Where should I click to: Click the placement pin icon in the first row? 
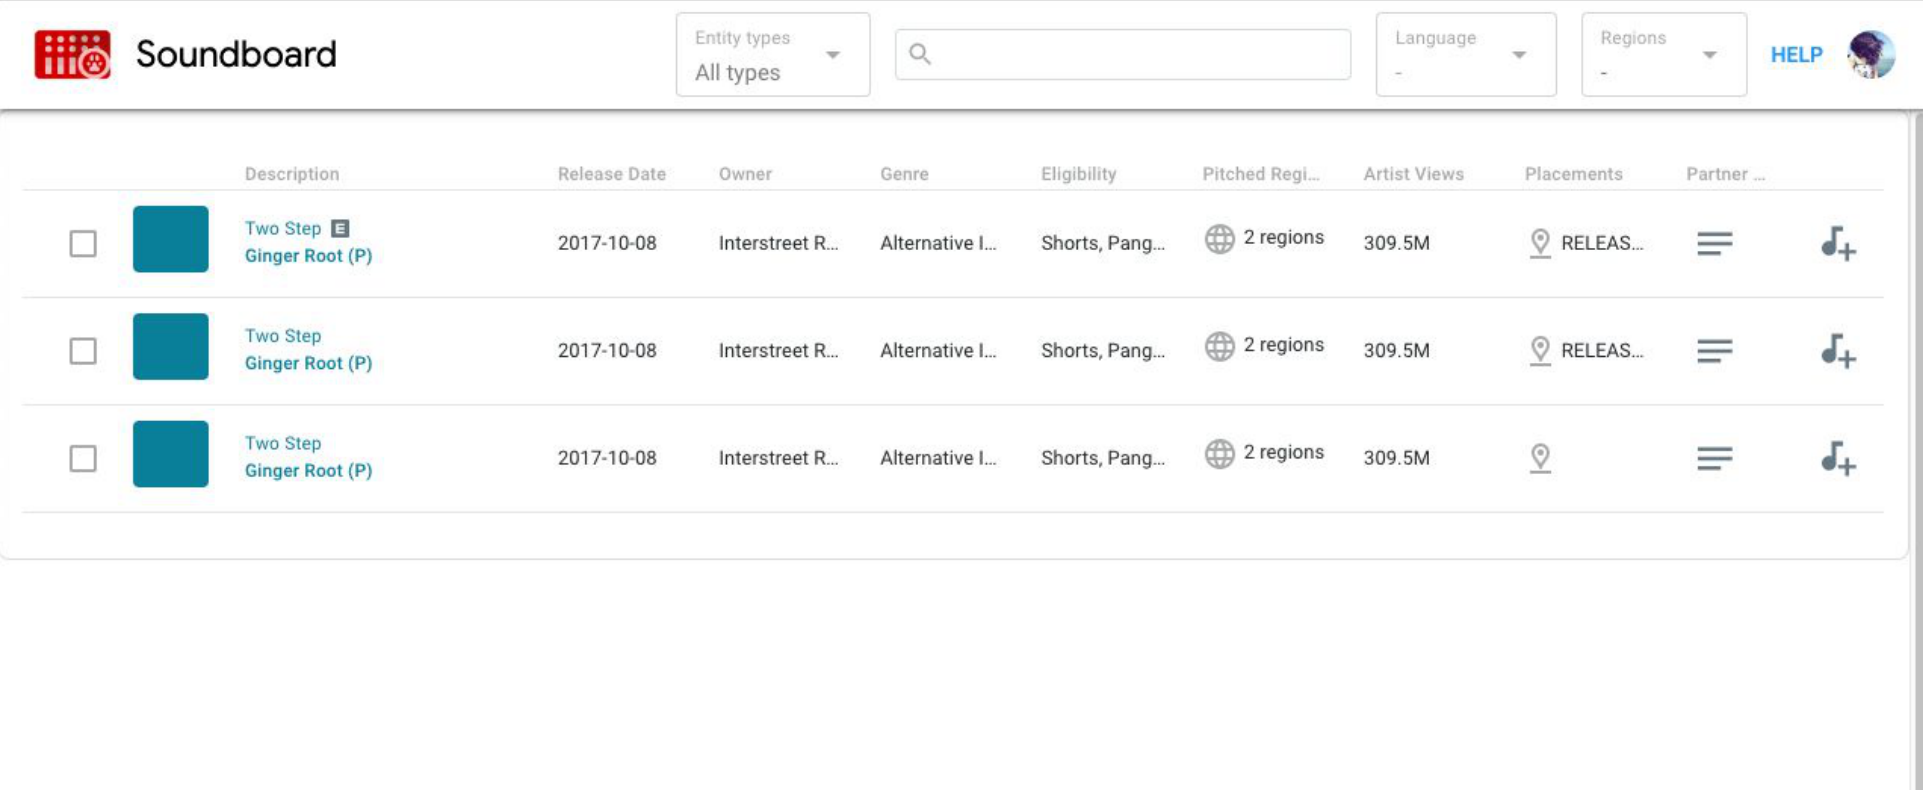click(1540, 243)
